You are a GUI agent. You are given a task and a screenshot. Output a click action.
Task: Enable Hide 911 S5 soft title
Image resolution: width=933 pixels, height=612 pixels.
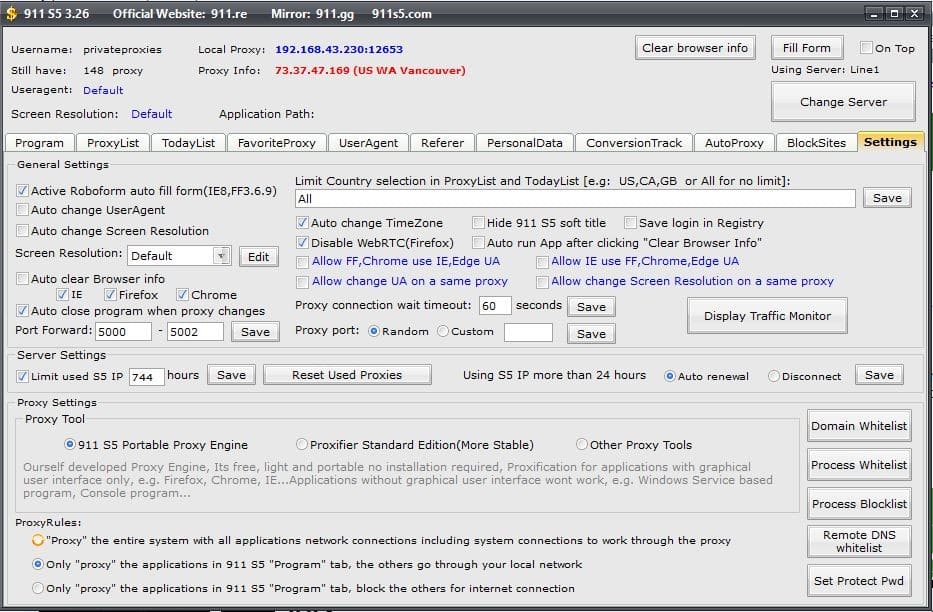tap(478, 223)
